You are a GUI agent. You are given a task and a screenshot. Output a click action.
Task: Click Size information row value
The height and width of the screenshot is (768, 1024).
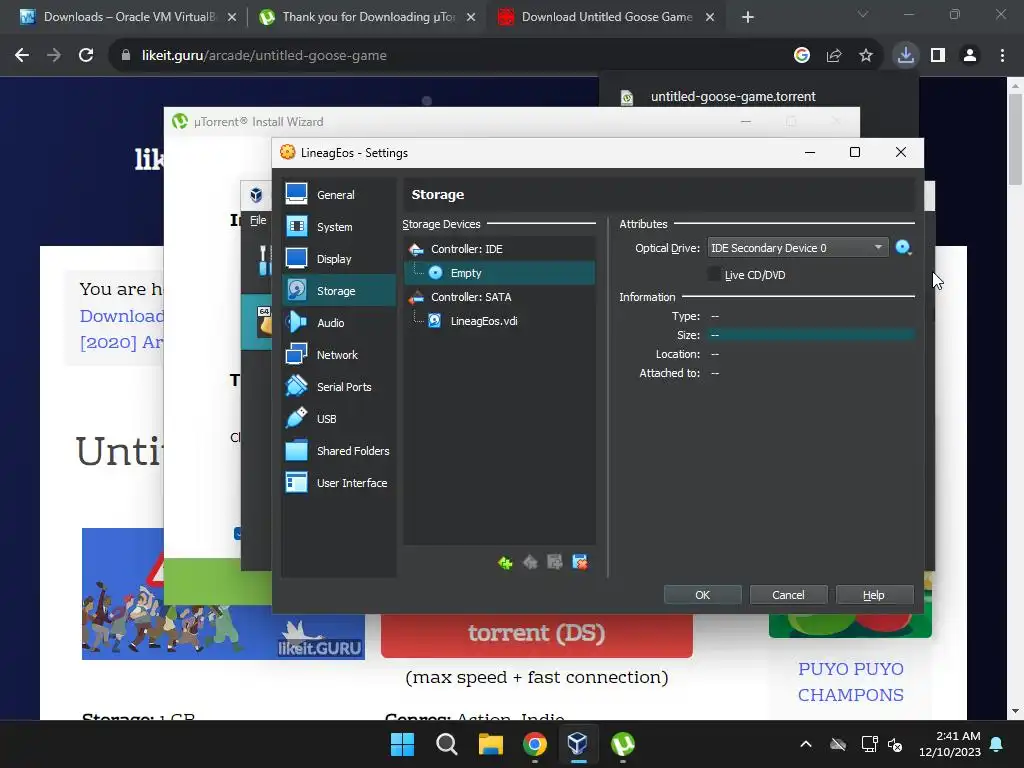coord(810,335)
